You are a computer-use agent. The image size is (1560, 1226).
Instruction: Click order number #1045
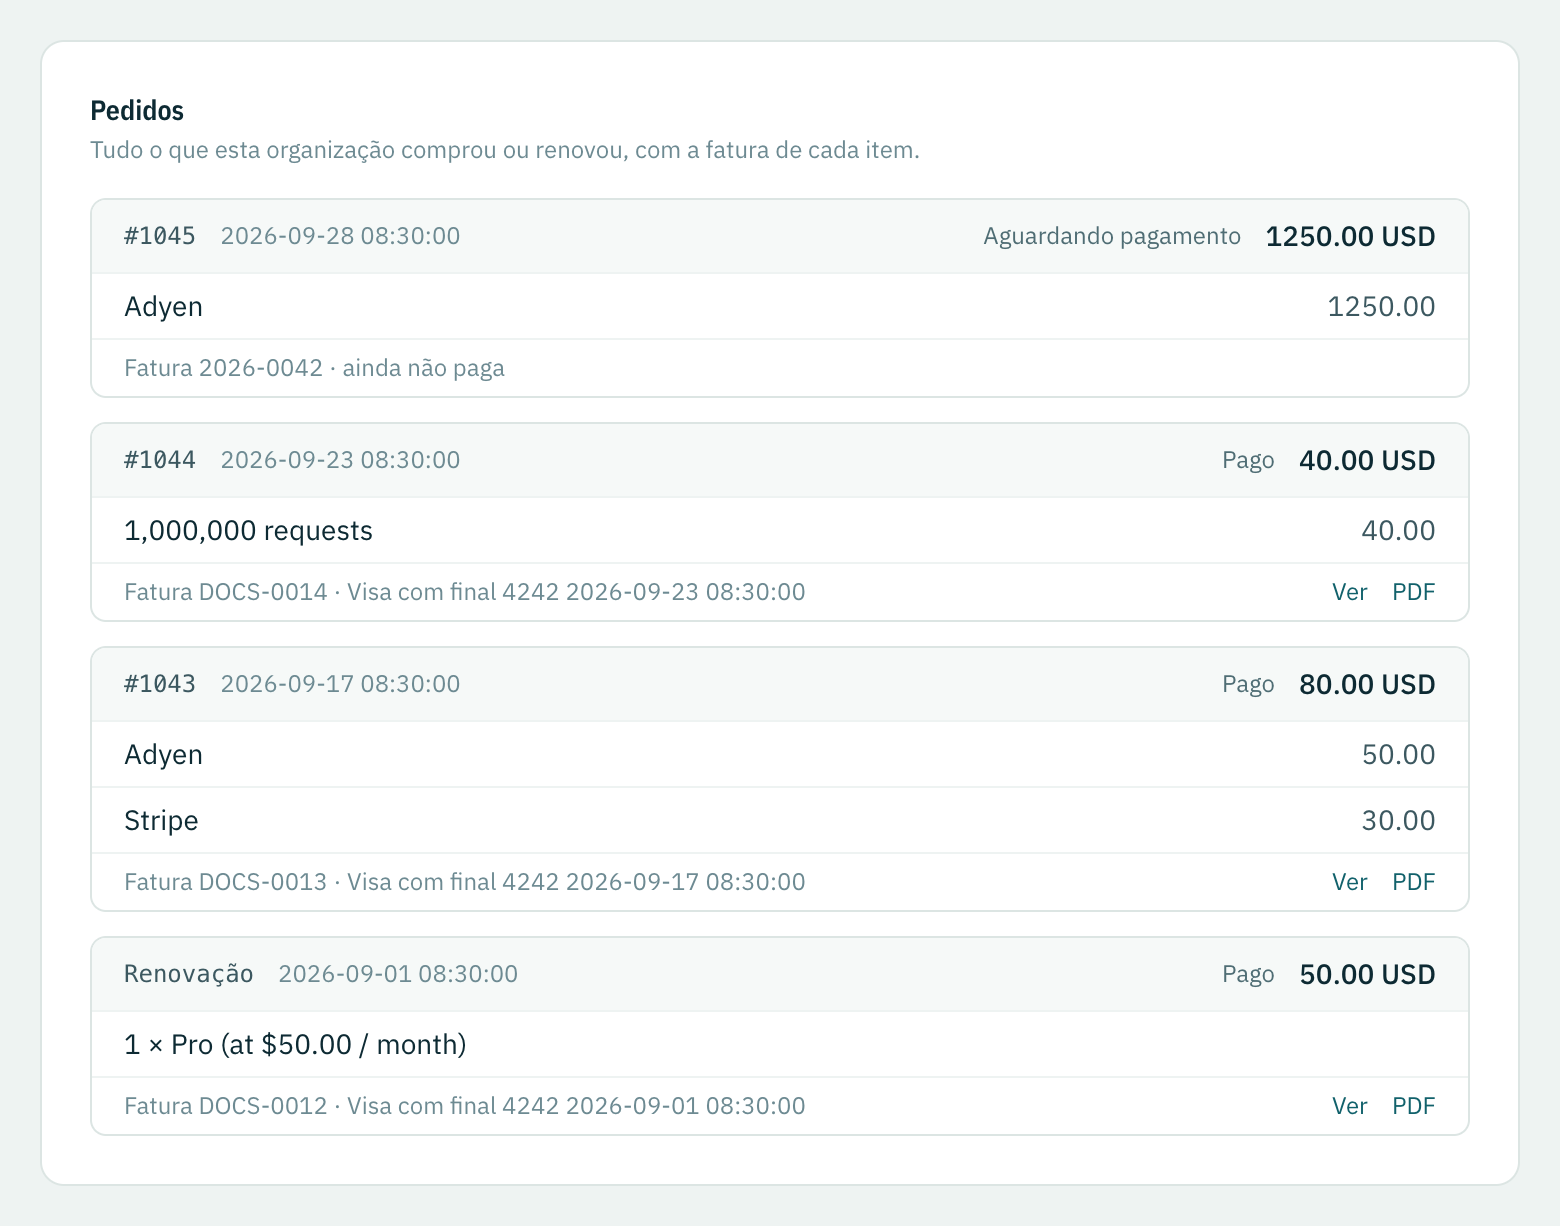[x=160, y=236]
